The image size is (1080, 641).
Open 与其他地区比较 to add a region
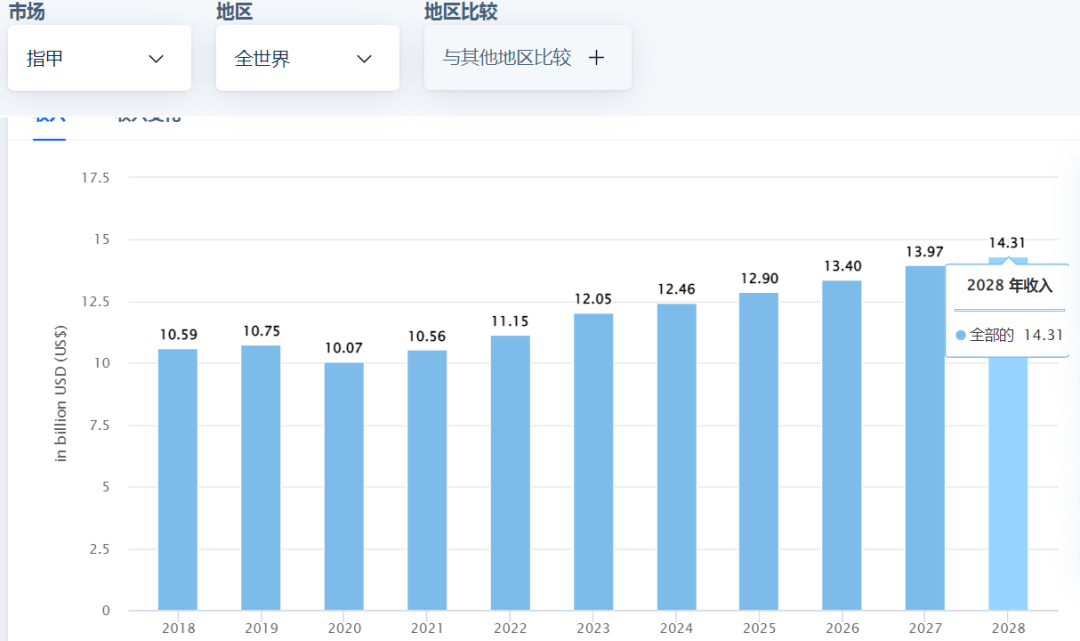point(527,57)
